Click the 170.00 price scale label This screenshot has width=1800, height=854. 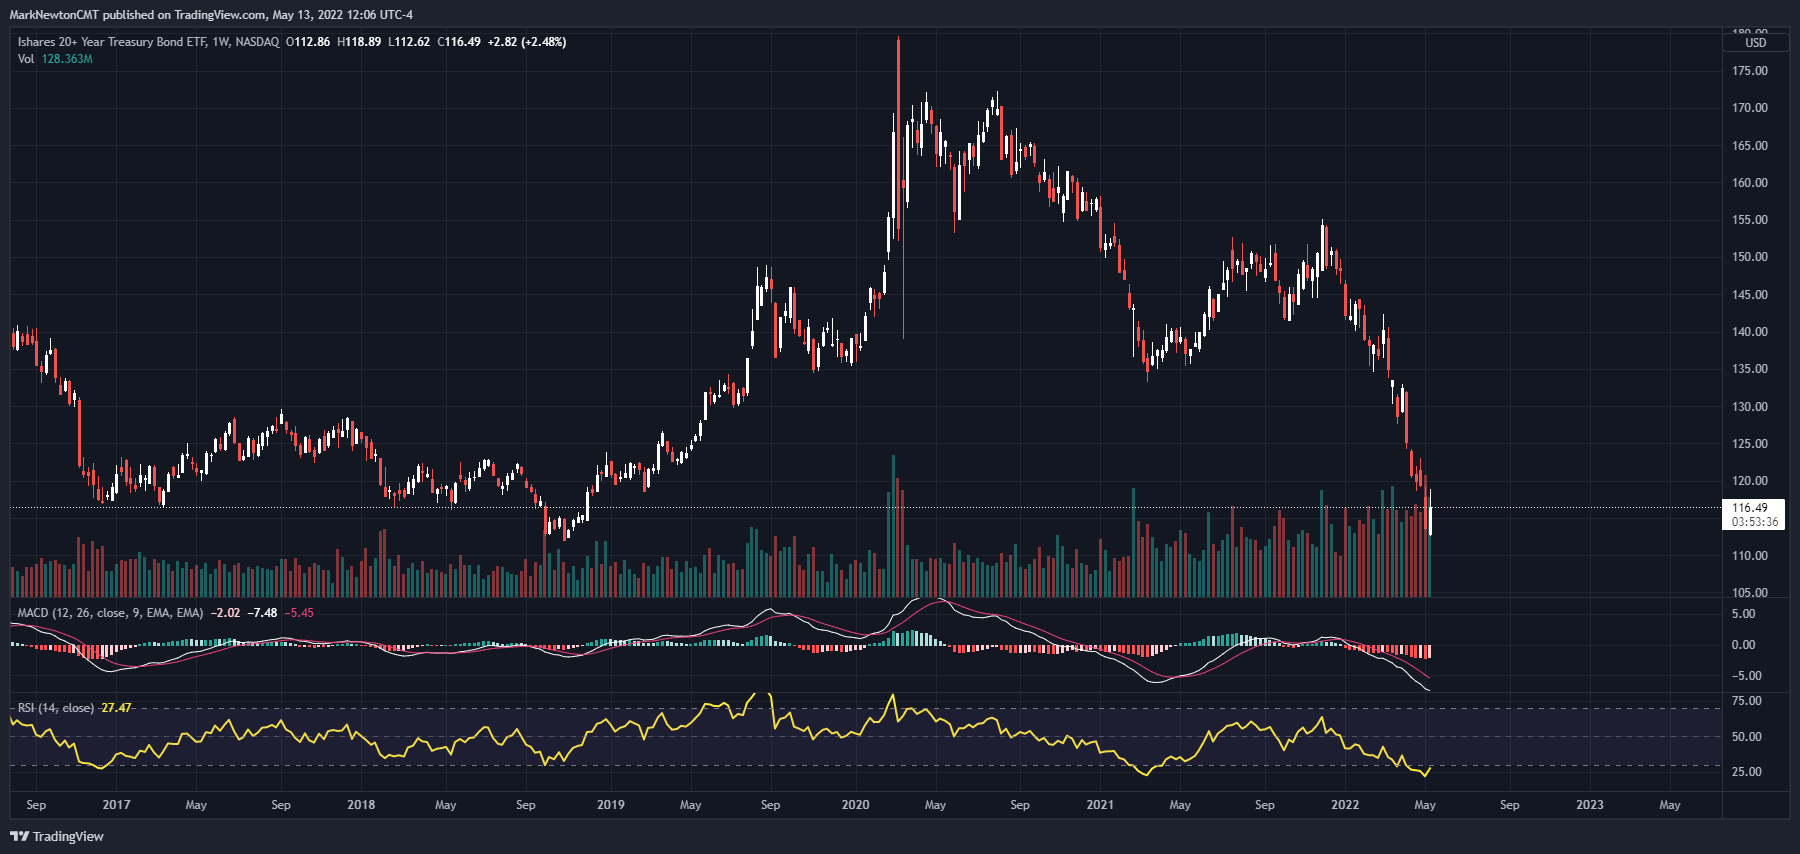tap(1750, 108)
